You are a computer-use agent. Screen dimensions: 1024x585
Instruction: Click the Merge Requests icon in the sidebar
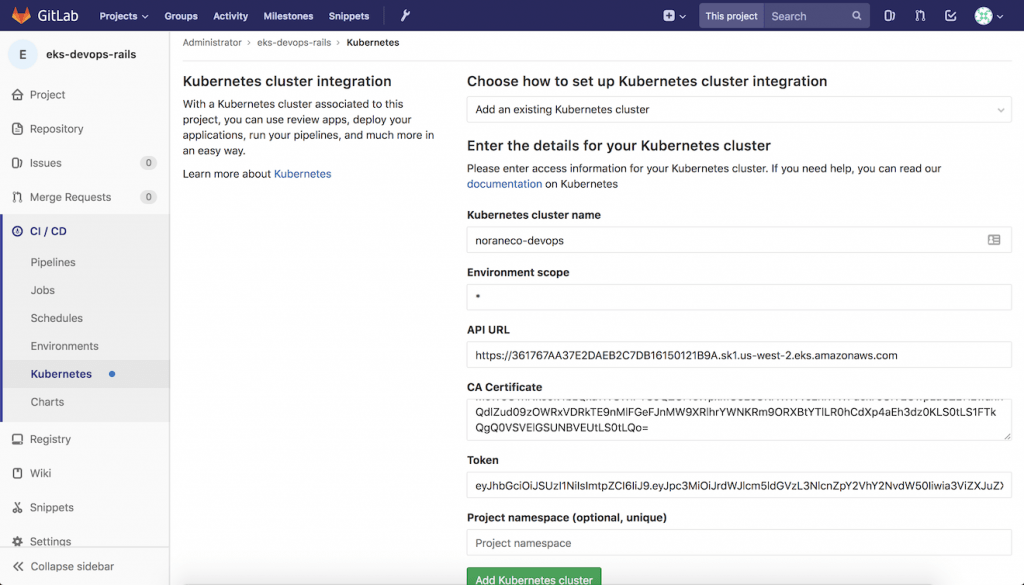click(x=18, y=197)
